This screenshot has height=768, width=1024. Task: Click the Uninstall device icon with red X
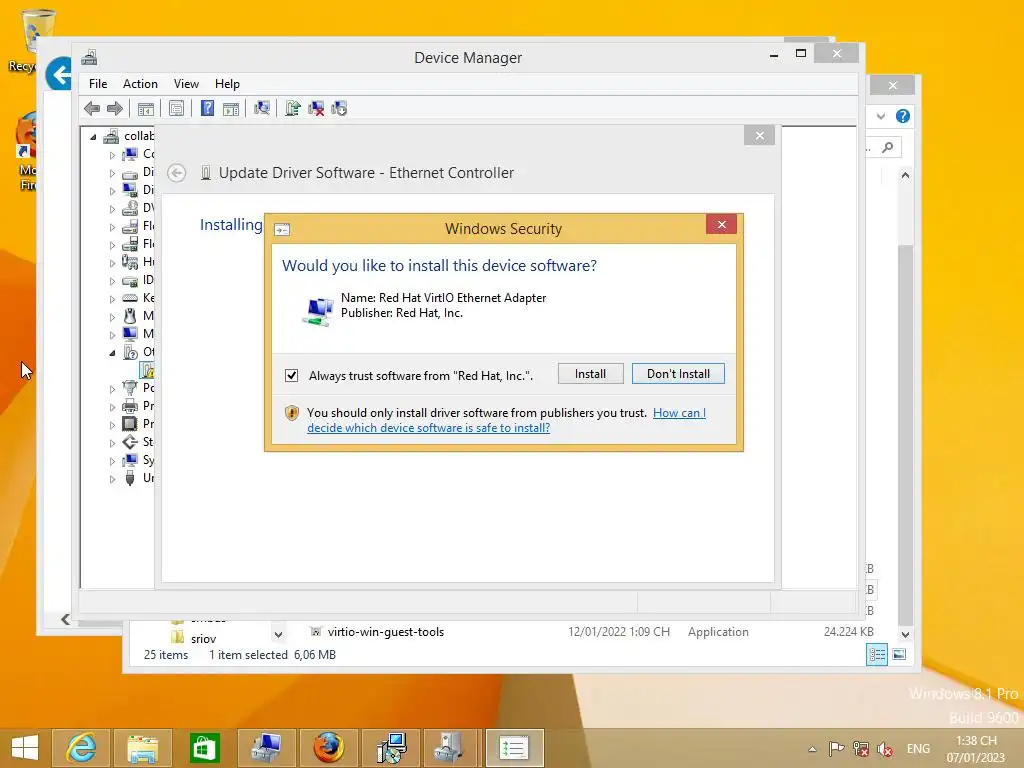pos(316,108)
